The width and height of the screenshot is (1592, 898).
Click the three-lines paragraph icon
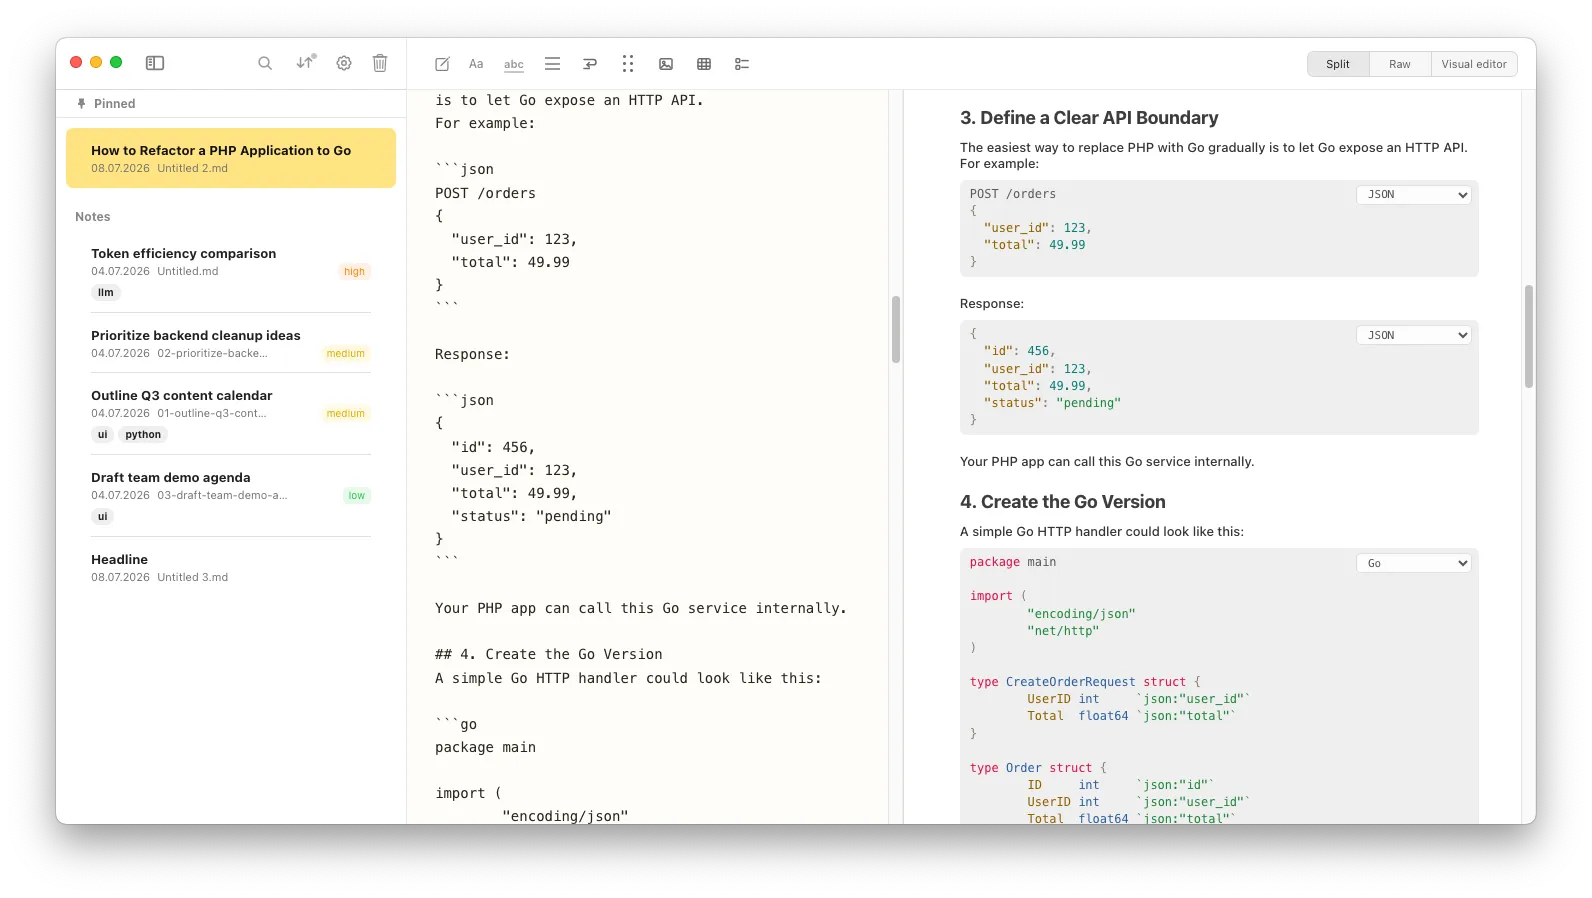[552, 64]
